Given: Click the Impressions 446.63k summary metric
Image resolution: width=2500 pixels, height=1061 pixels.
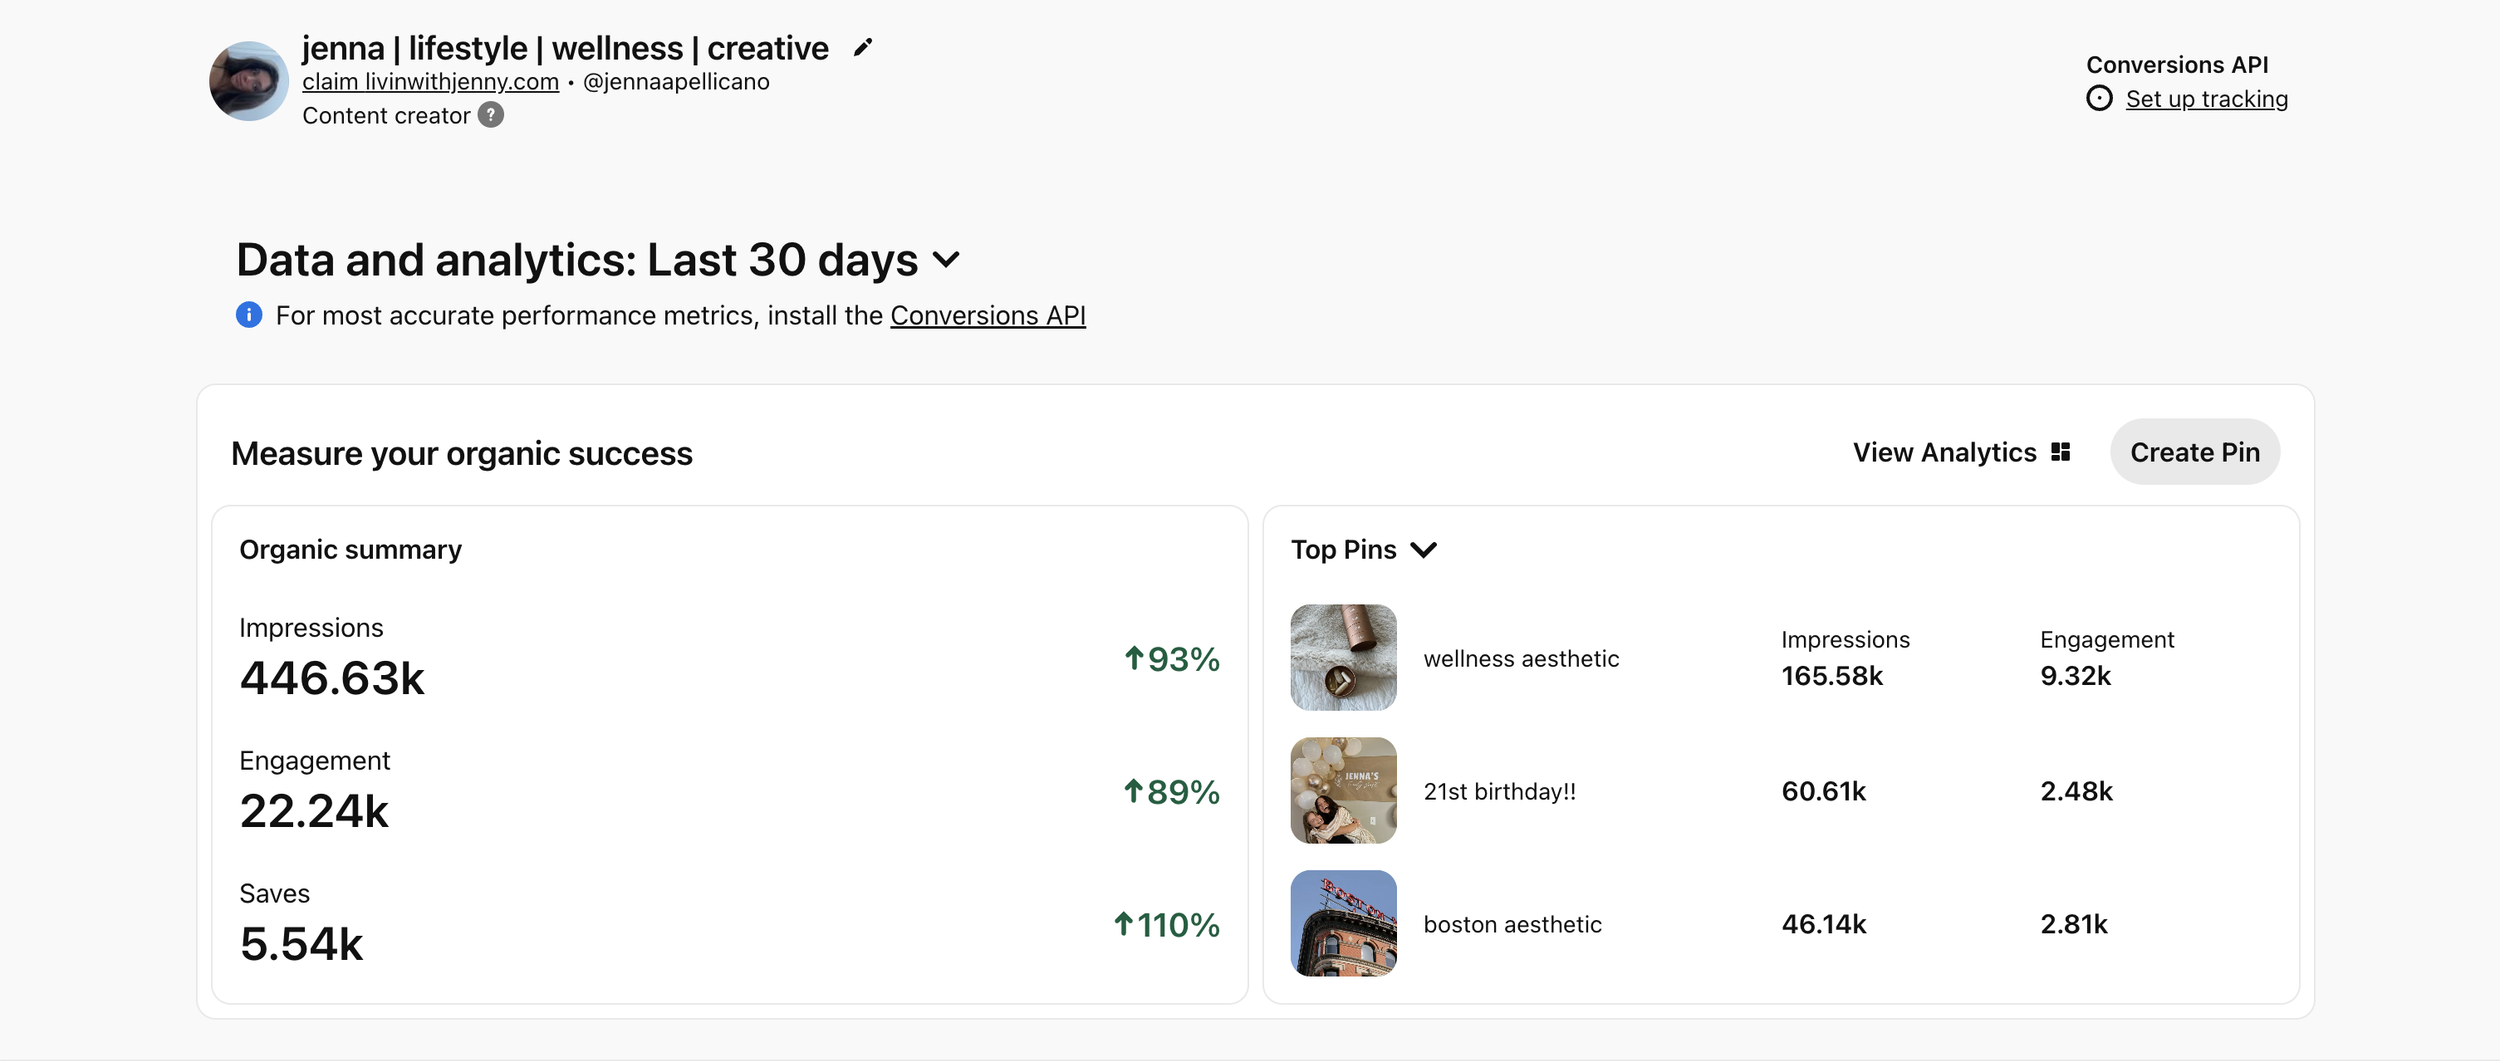Looking at the screenshot, I should pos(332,677).
